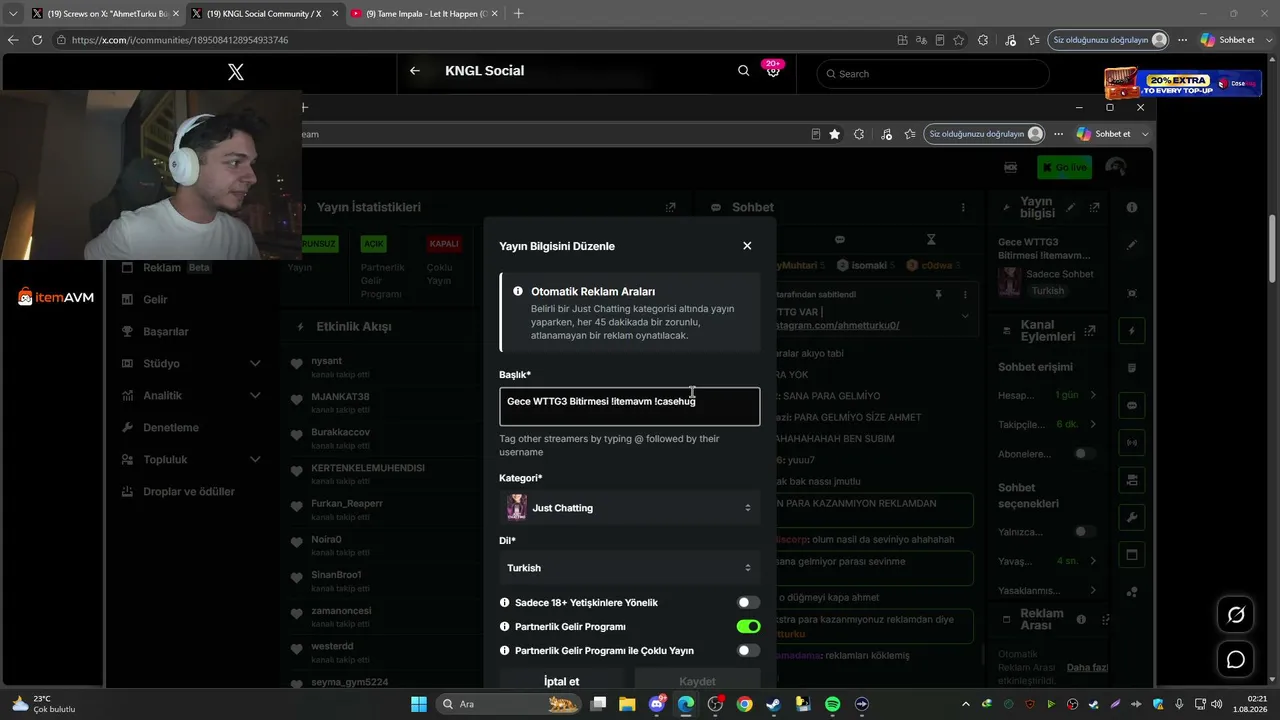The width and height of the screenshot is (1280, 720).
Task: Open the Daha fazla link under Reklam Arası
Action: point(1087,667)
